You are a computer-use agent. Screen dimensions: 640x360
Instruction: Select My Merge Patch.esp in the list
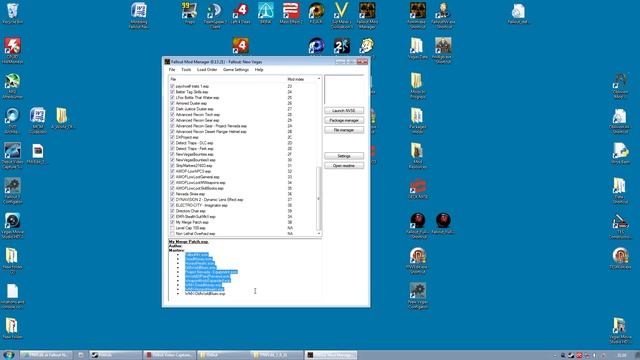coord(192,222)
